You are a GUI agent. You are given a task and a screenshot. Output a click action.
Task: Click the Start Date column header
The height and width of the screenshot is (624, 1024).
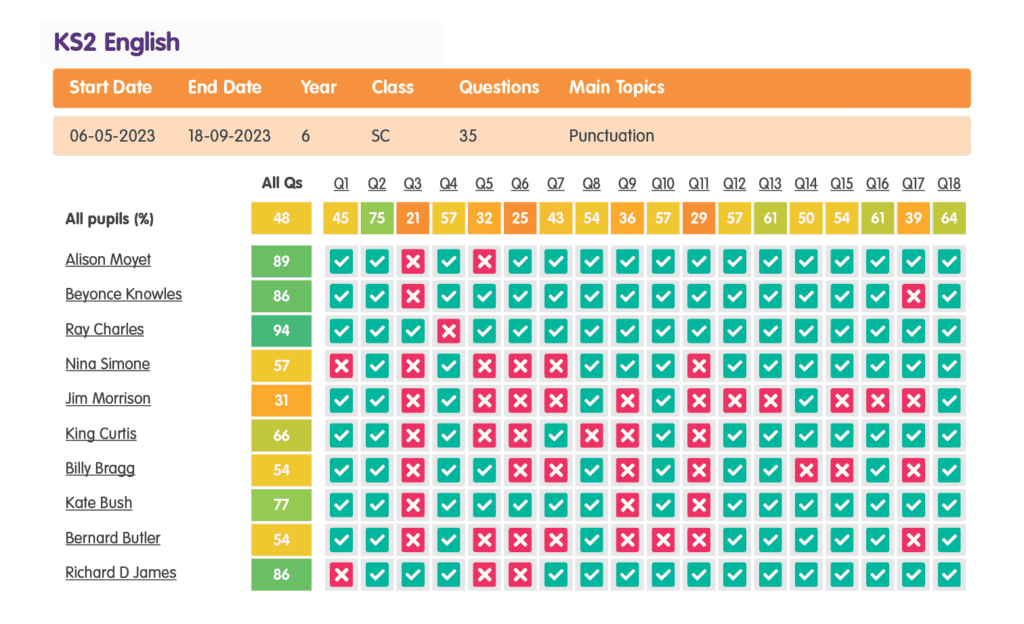(110, 87)
